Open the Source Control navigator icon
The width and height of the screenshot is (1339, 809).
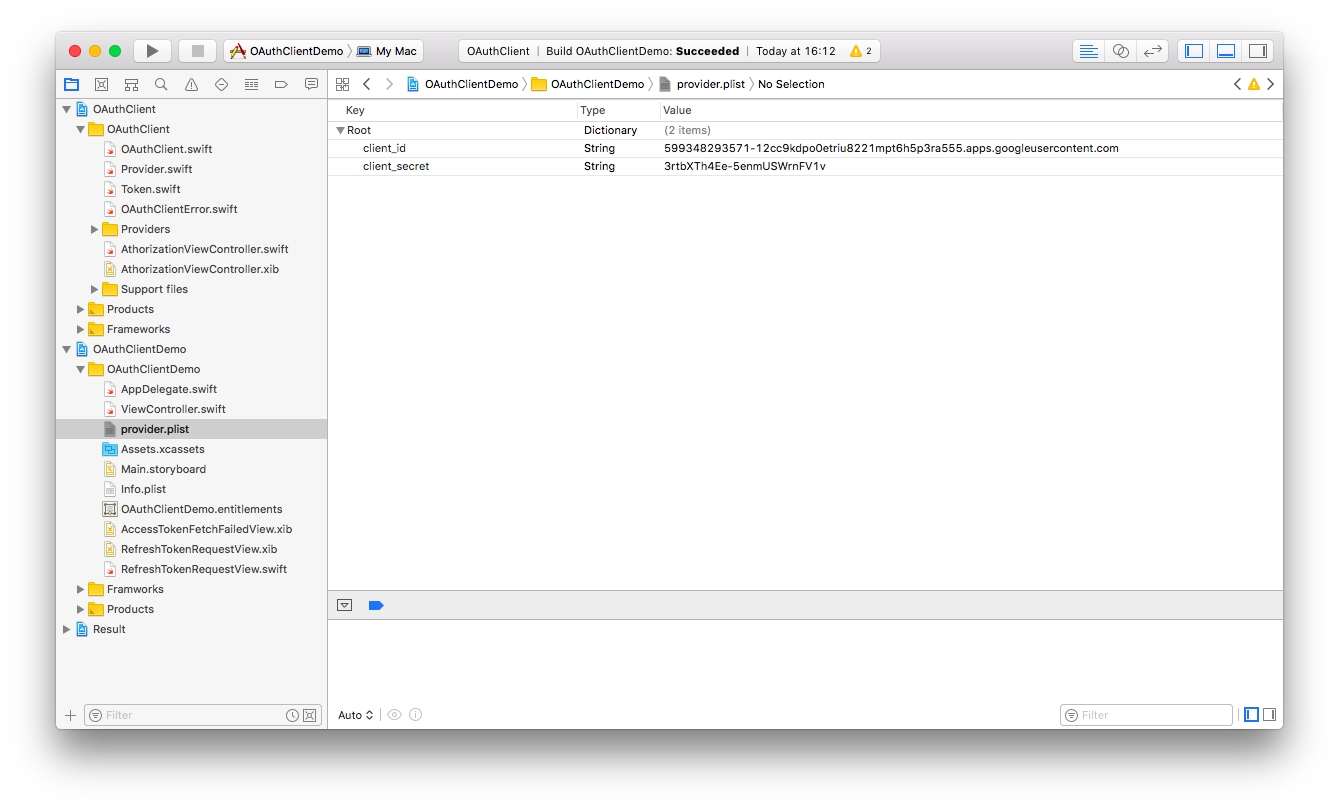[101, 84]
